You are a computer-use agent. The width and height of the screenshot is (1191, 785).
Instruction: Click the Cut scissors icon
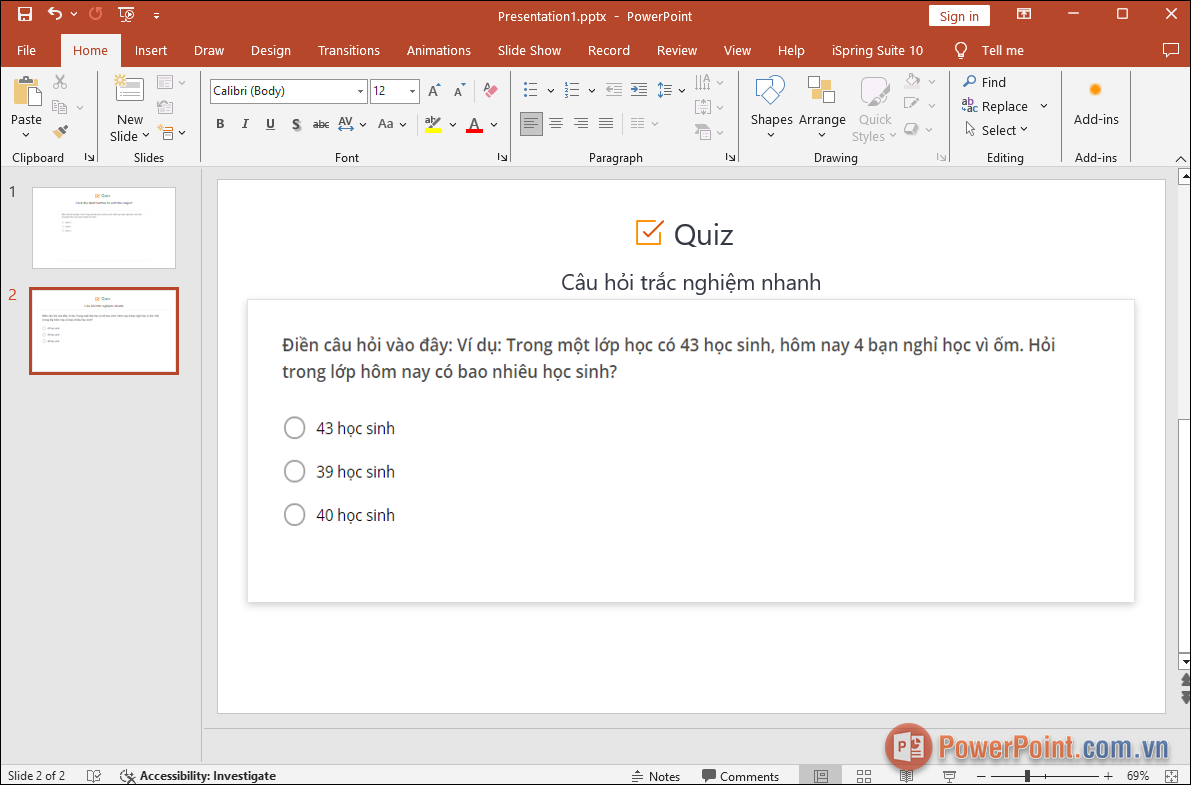point(60,81)
